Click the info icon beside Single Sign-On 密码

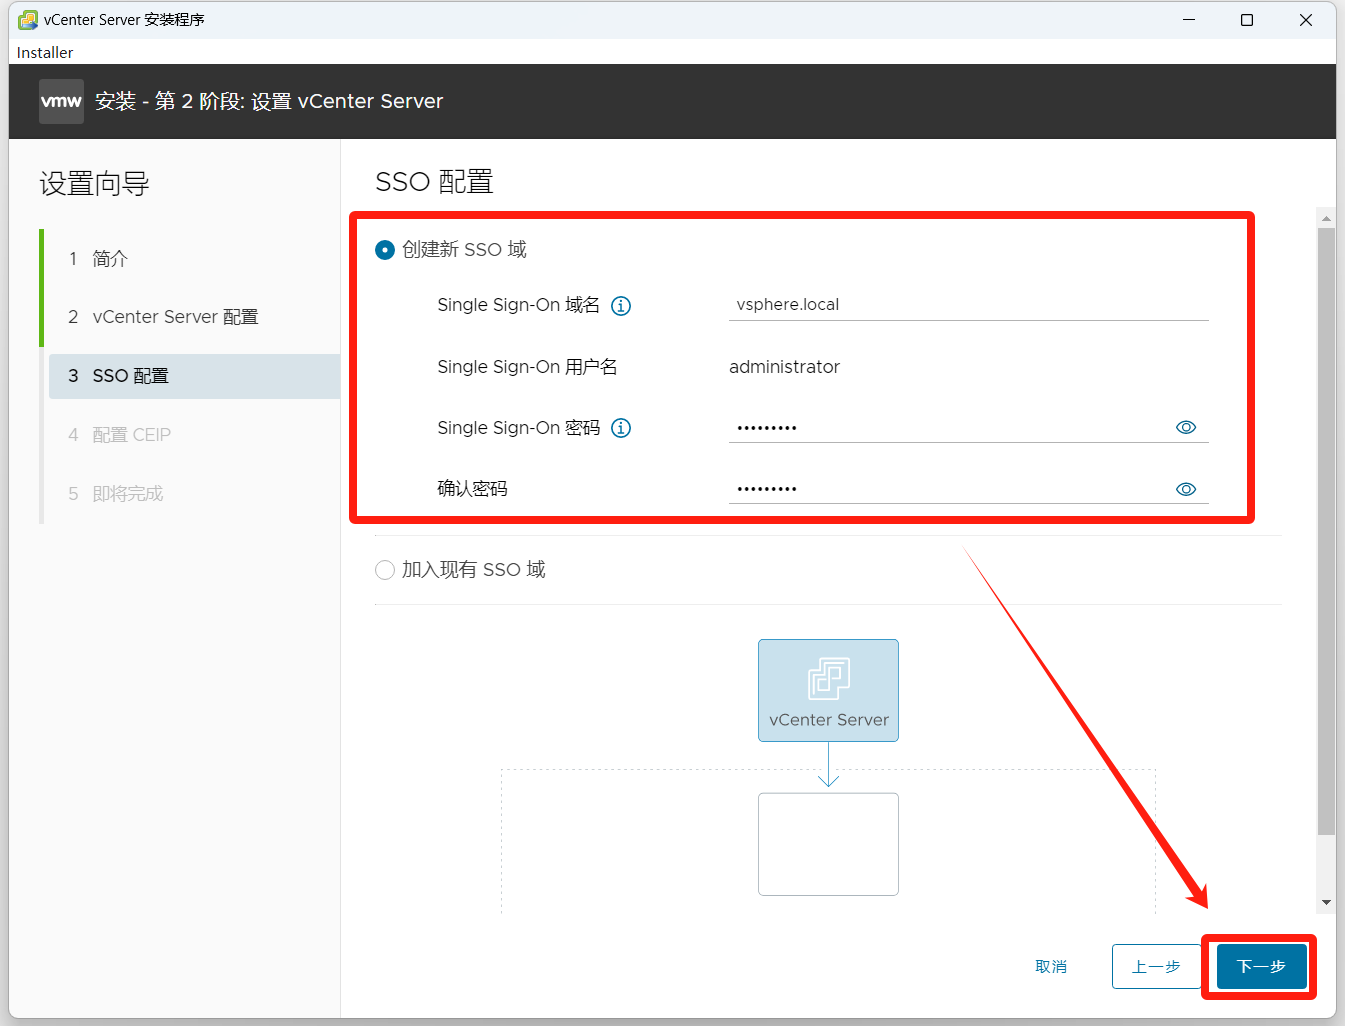click(x=621, y=428)
